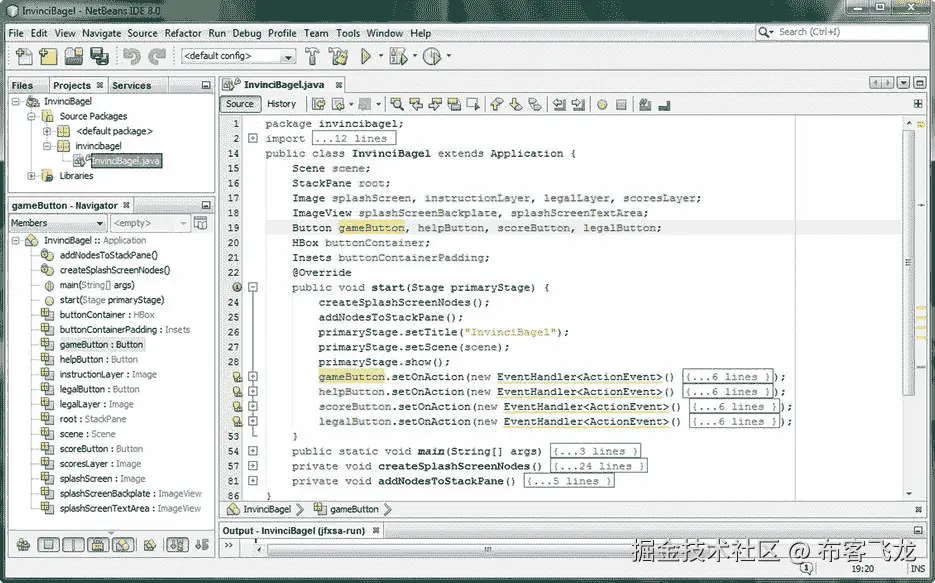The image size is (935, 583).
Task: Create a new file from main toolbar
Action: coord(24,57)
